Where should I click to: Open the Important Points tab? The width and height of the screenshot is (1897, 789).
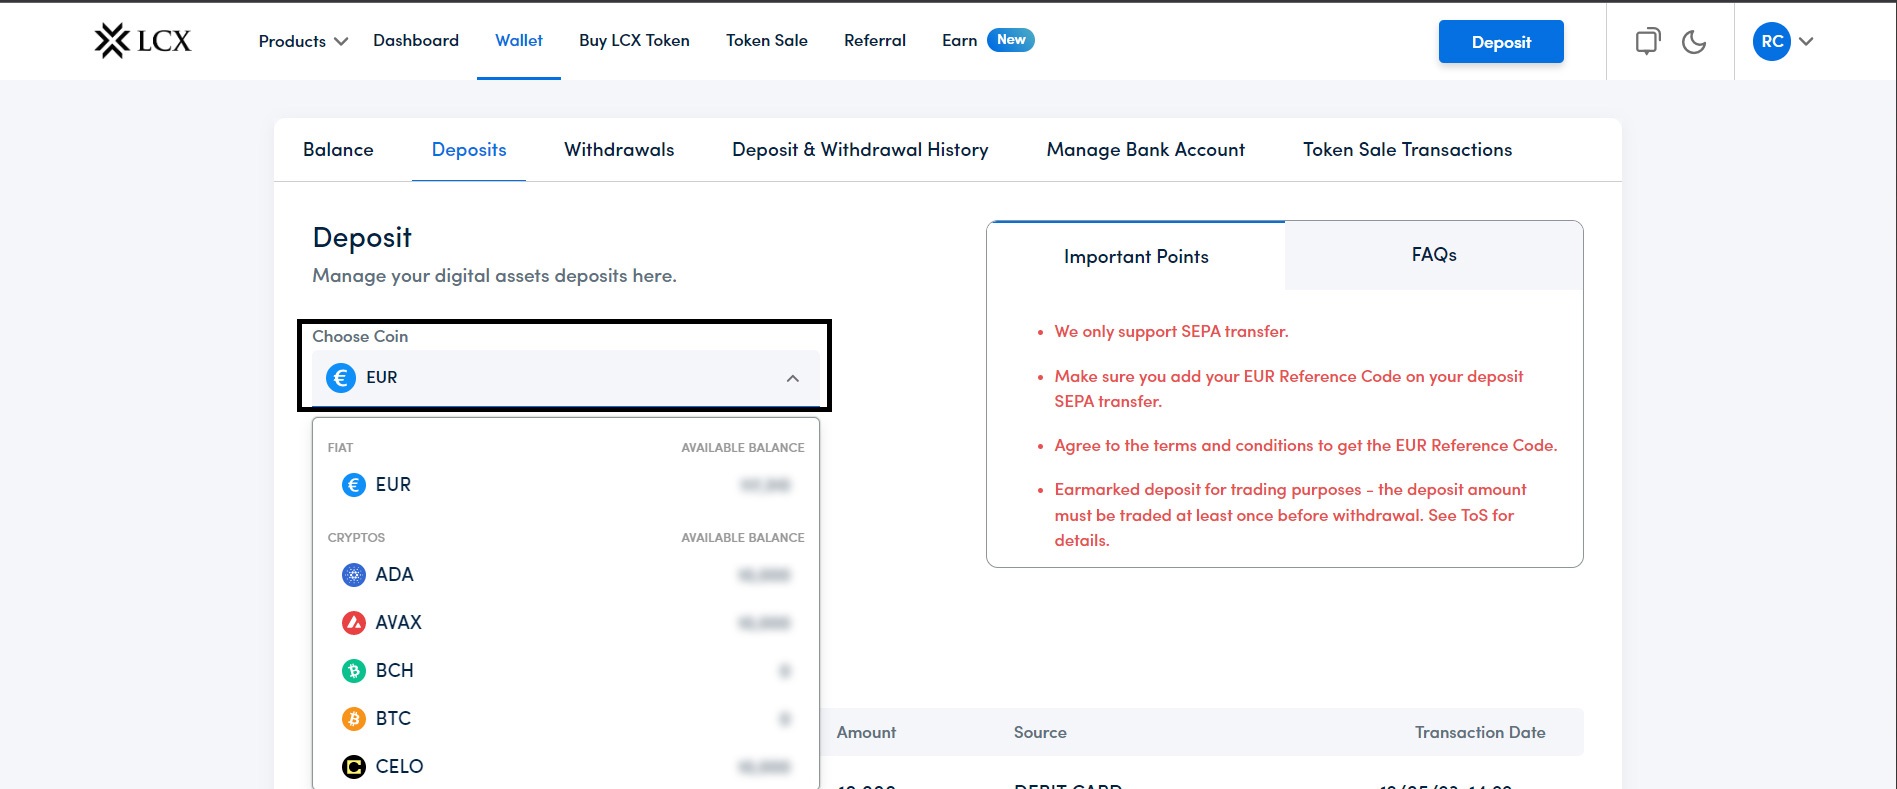click(x=1136, y=257)
